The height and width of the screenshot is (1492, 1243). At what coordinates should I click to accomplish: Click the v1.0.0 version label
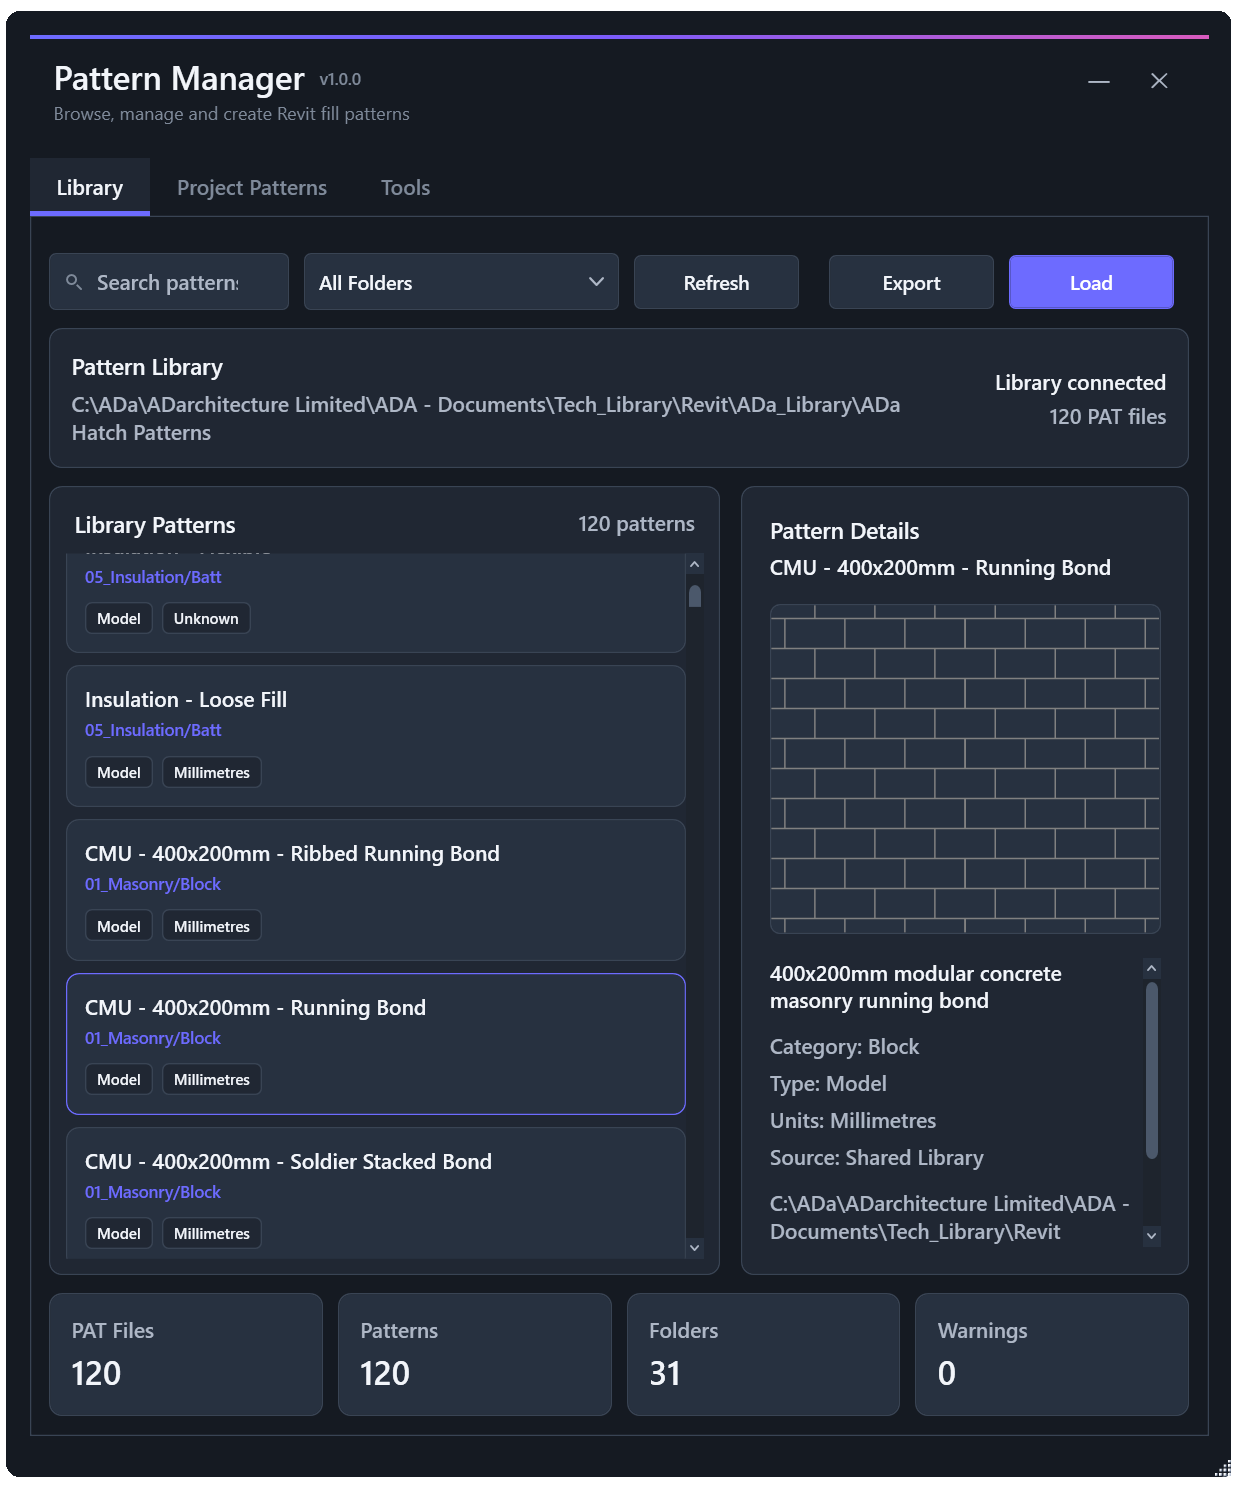pyautogui.click(x=340, y=79)
